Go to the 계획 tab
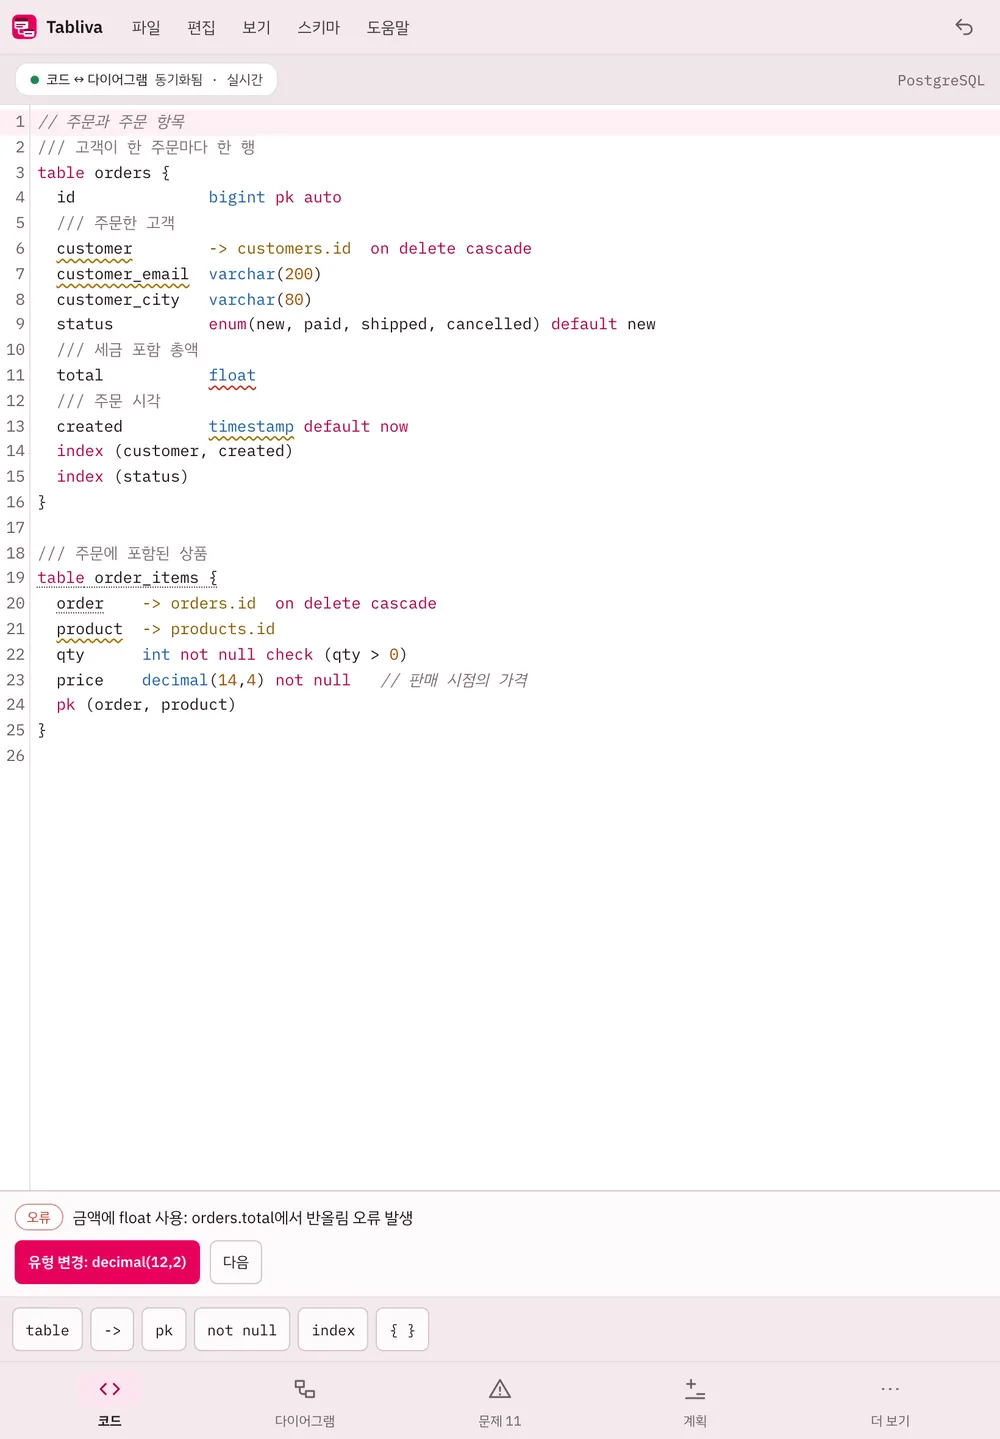The height and width of the screenshot is (1439, 1000). tap(695, 1402)
